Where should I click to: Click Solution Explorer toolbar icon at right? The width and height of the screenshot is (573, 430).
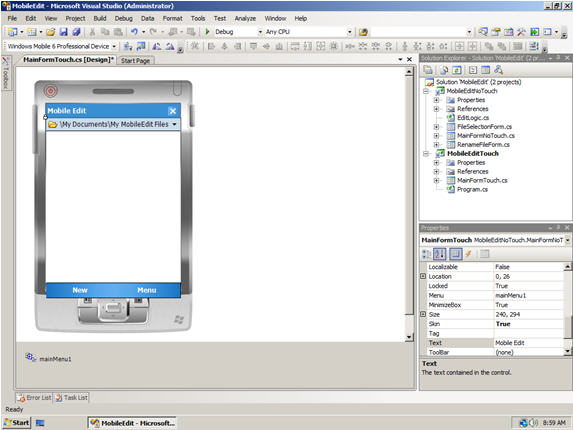tap(483, 32)
